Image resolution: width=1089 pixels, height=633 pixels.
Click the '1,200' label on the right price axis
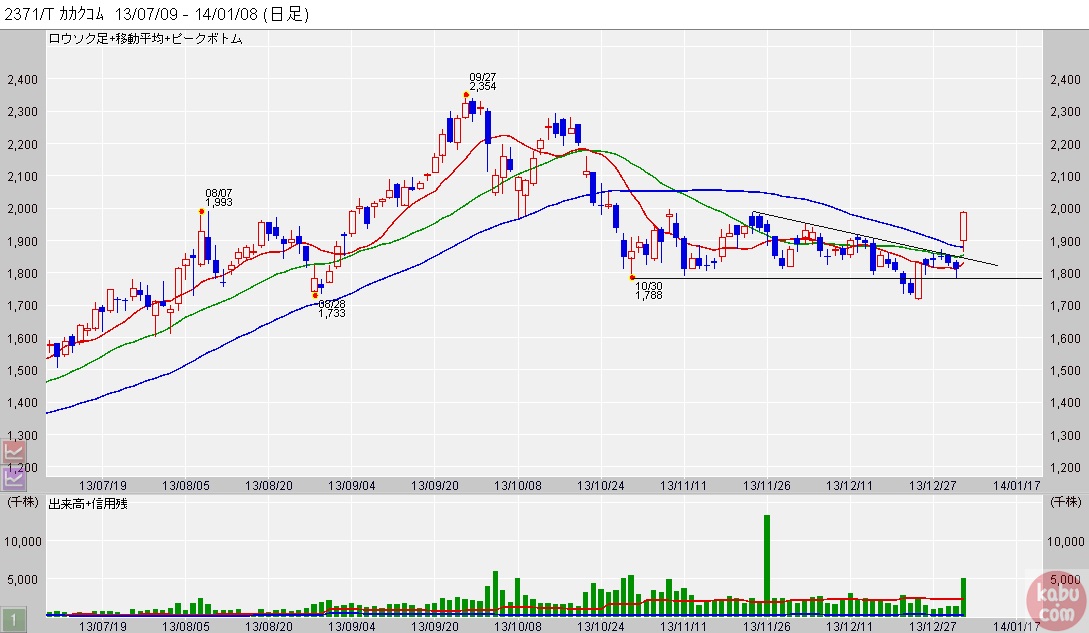coord(1065,468)
